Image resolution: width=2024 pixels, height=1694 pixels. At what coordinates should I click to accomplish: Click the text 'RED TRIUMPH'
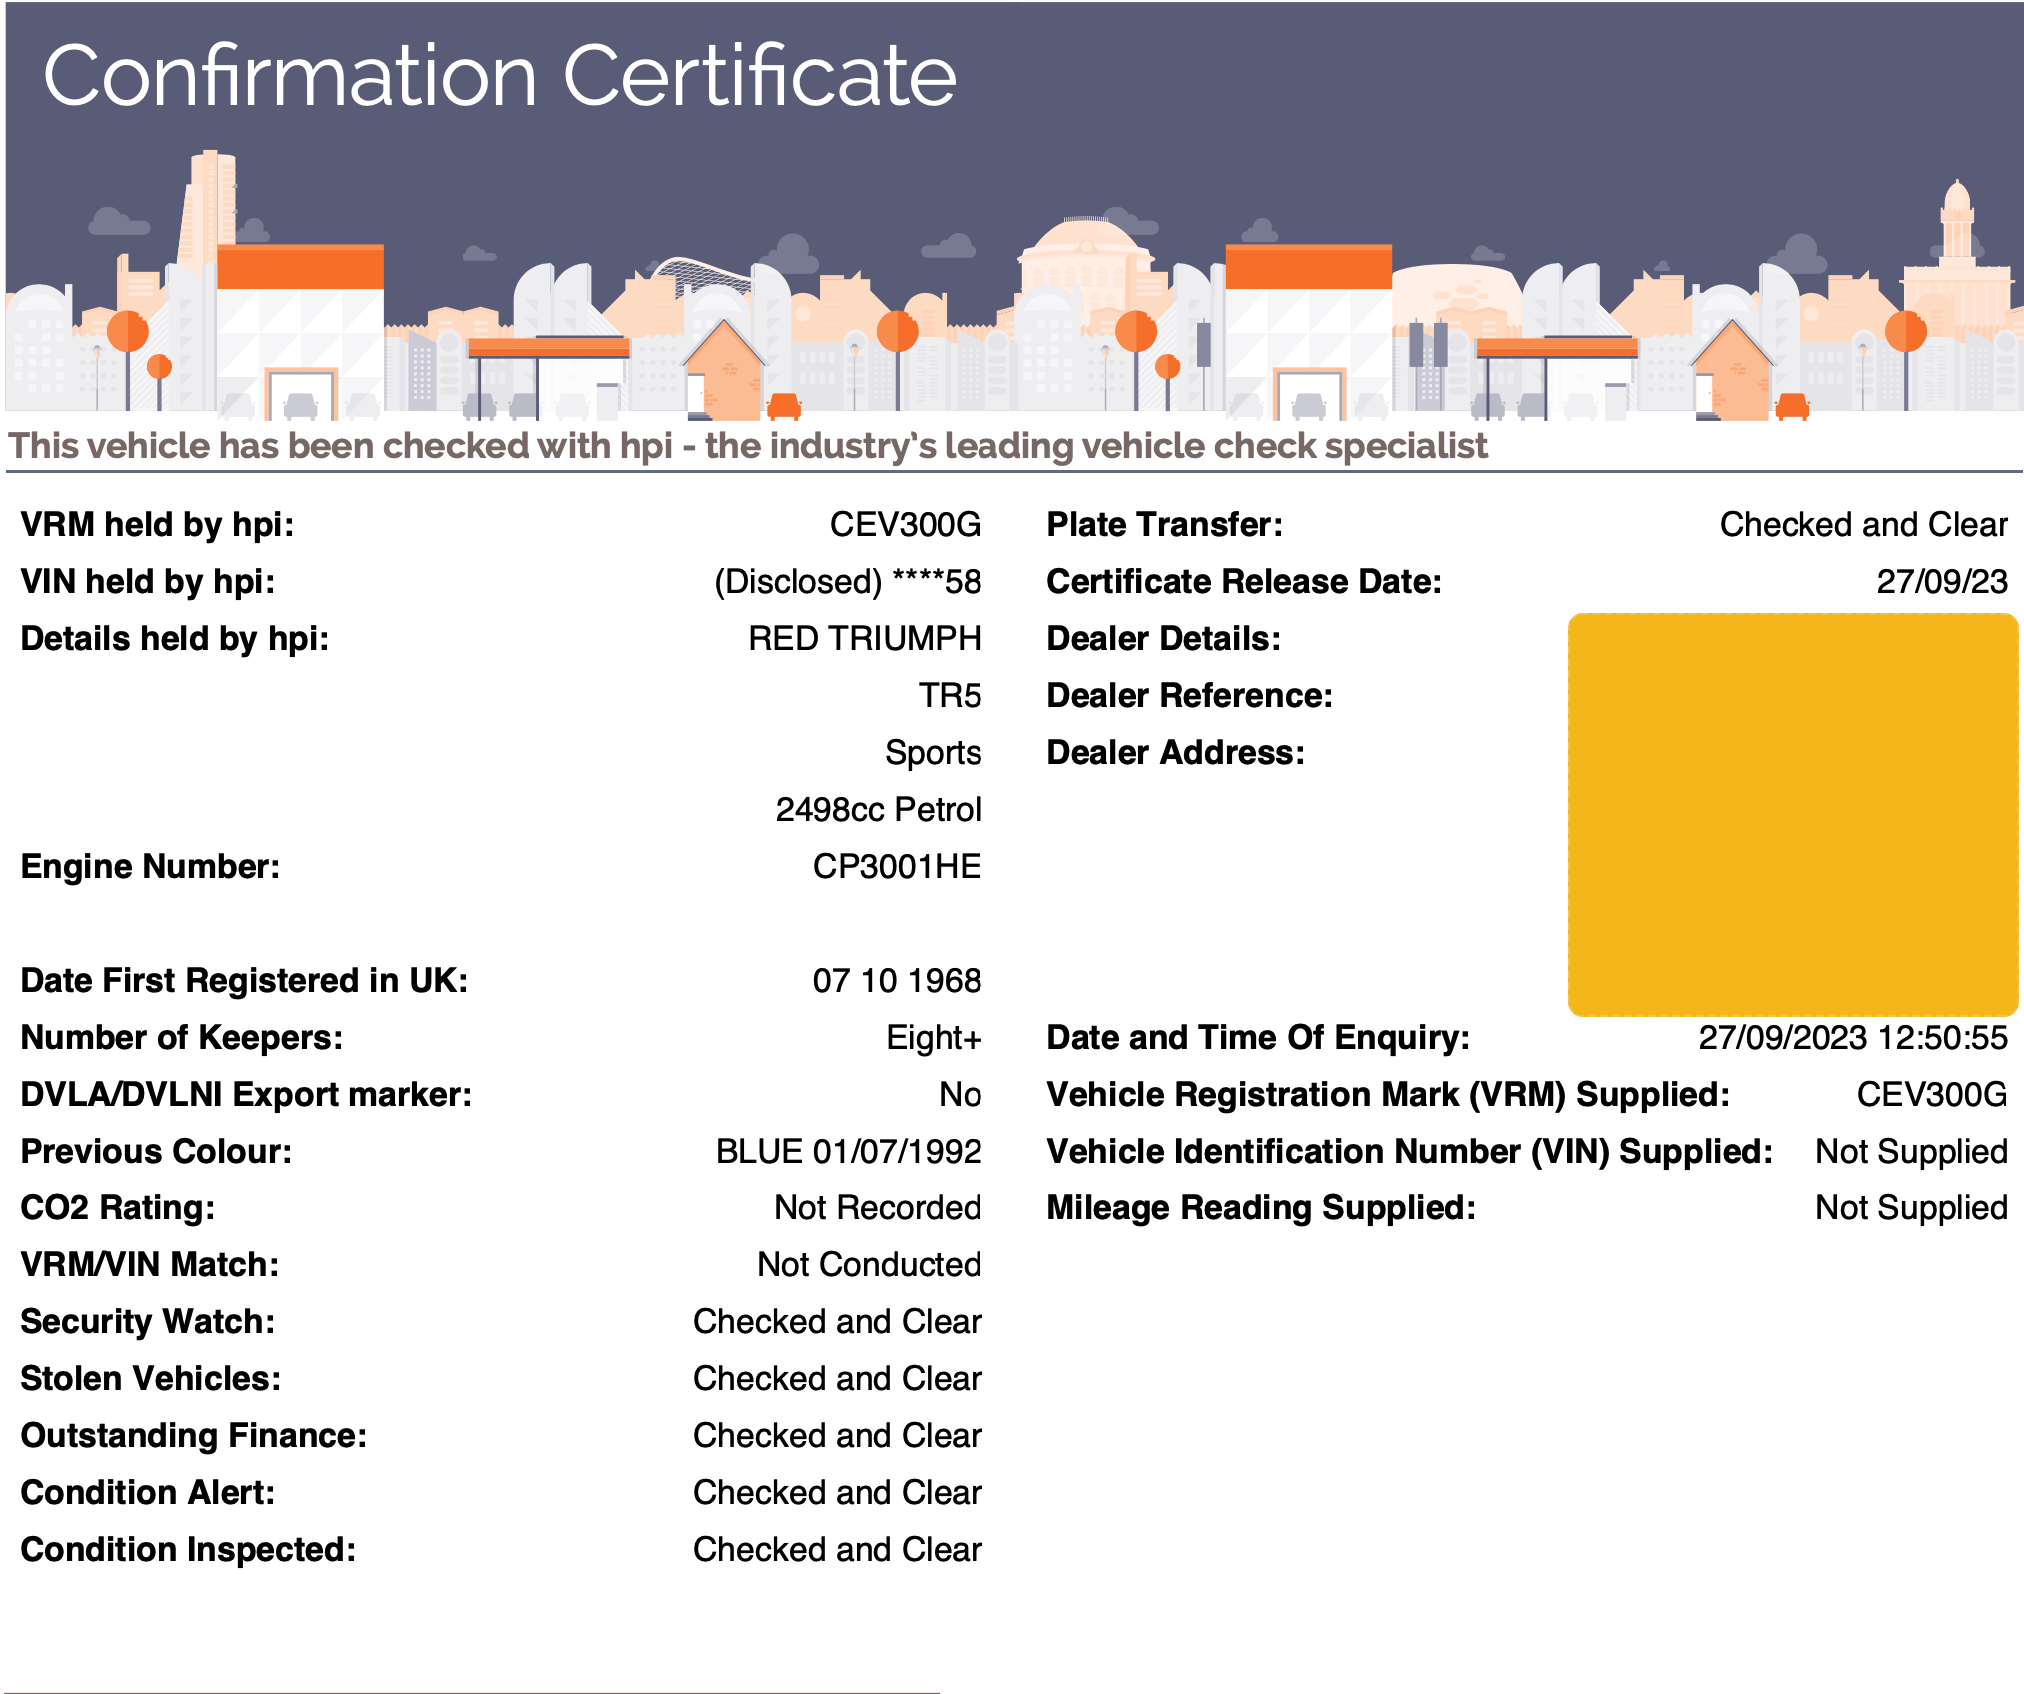[x=865, y=638]
